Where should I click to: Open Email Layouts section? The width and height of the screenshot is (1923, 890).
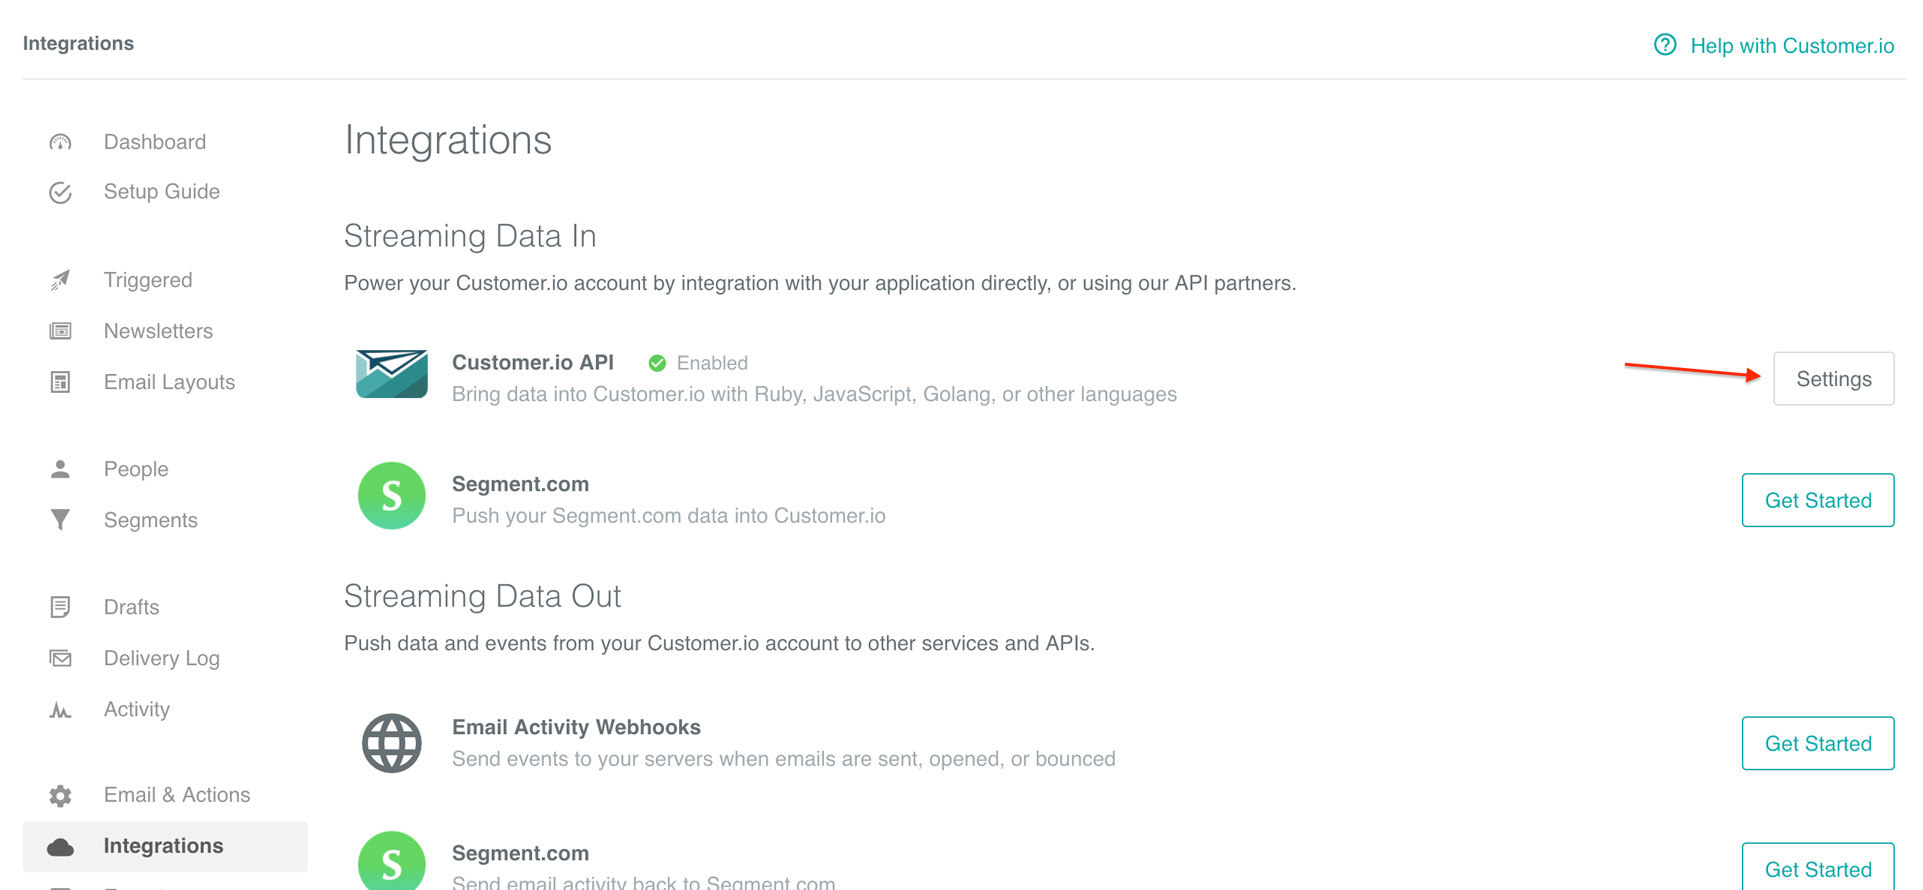coord(169,382)
